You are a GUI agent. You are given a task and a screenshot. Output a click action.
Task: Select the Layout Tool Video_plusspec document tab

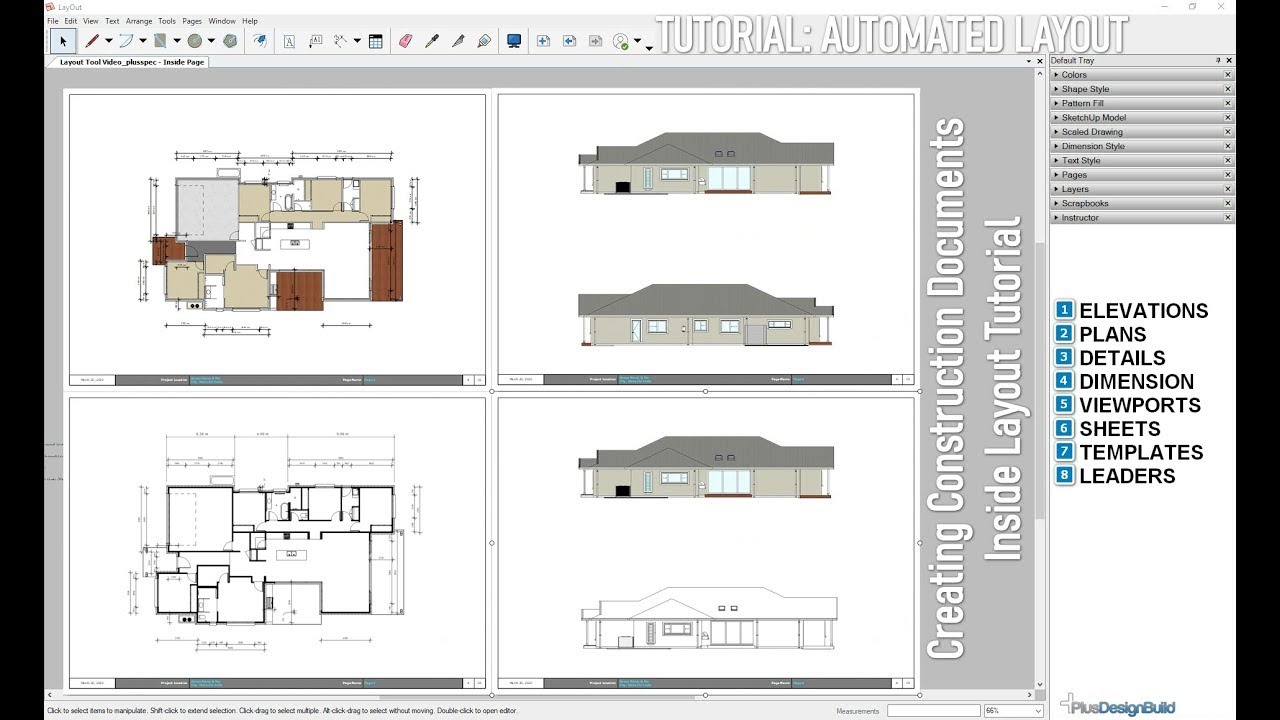pos(130,61)
